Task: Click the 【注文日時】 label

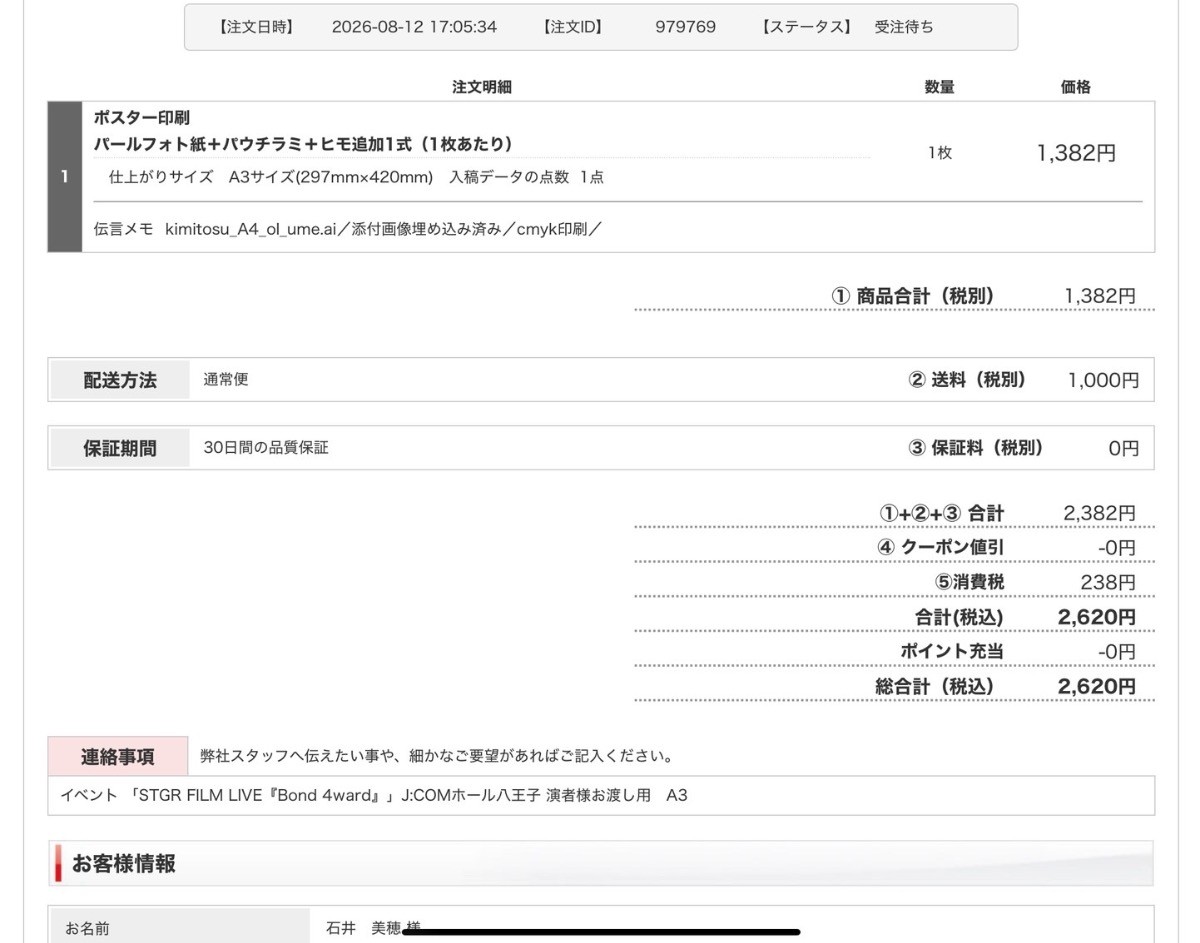Action: 256,27
